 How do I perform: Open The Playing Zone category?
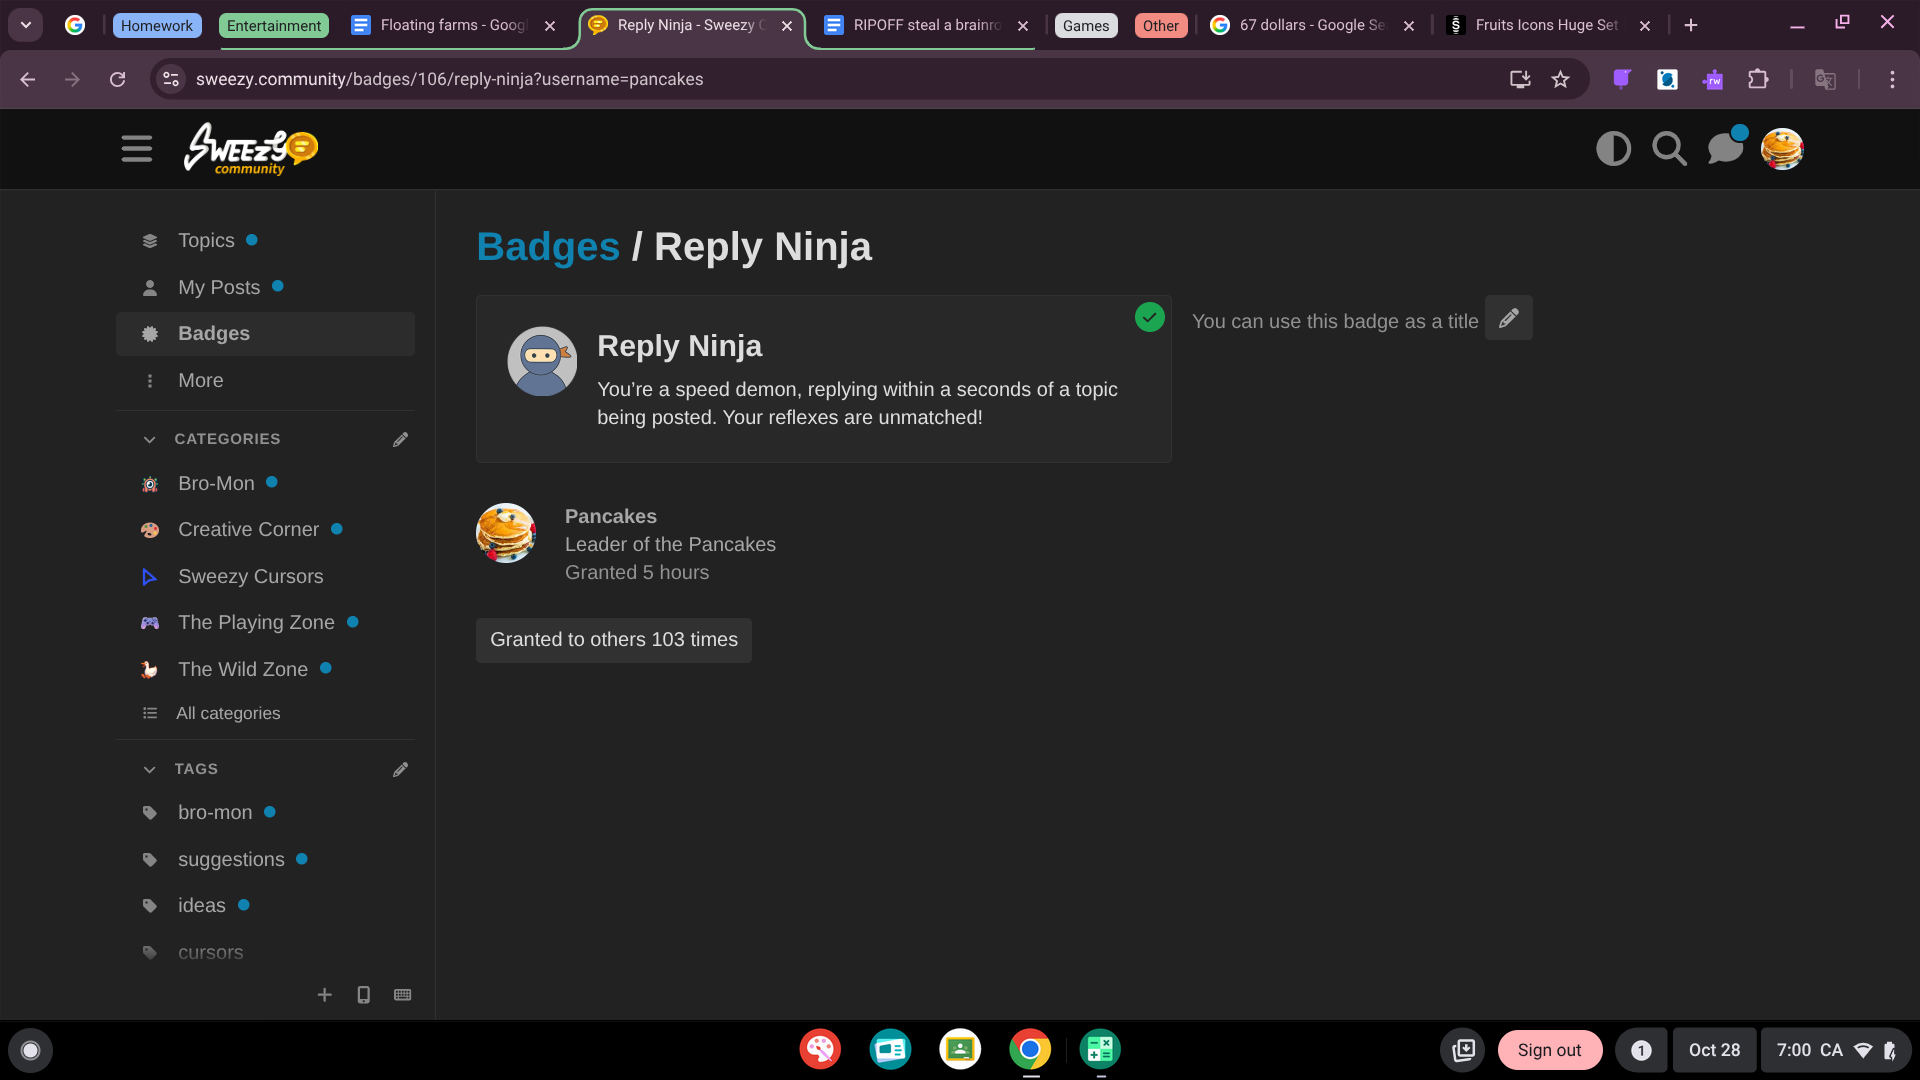point(256,622)
